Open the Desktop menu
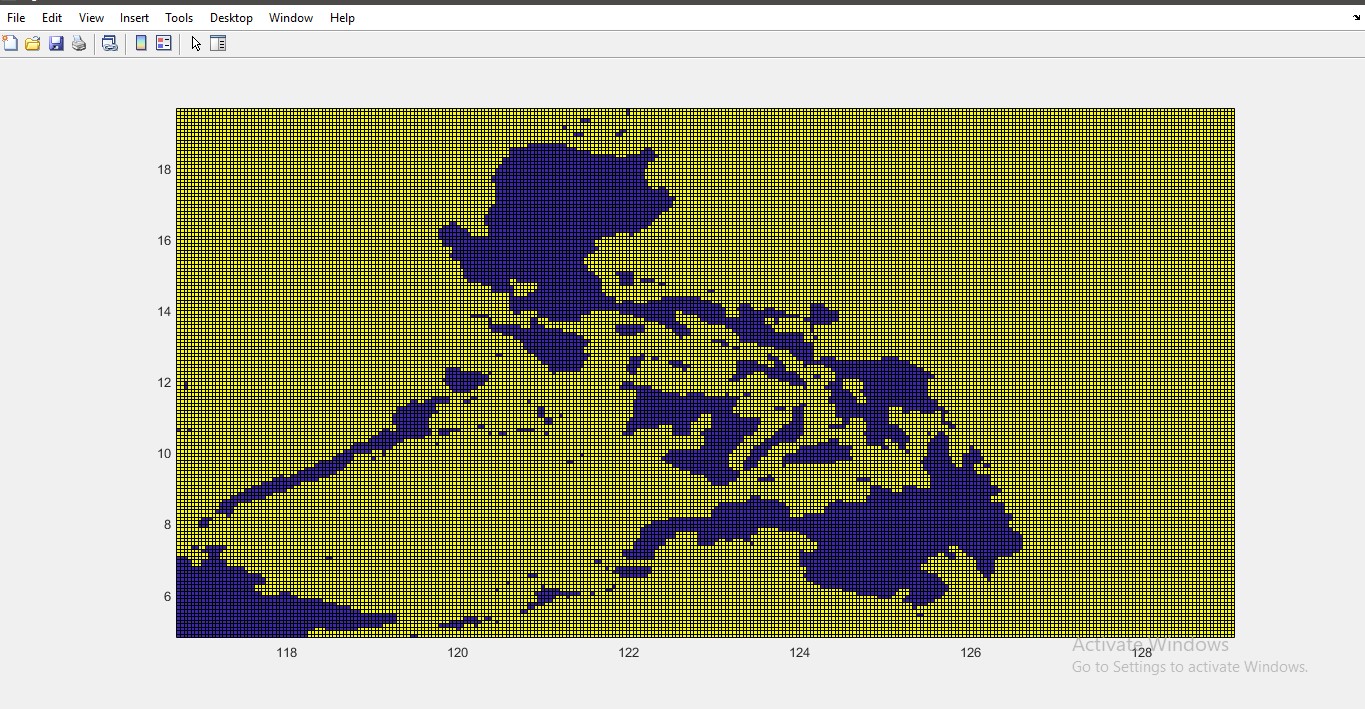Viewport: 1365px width, 709px height. pyautogui.click(x=231, y=18)
